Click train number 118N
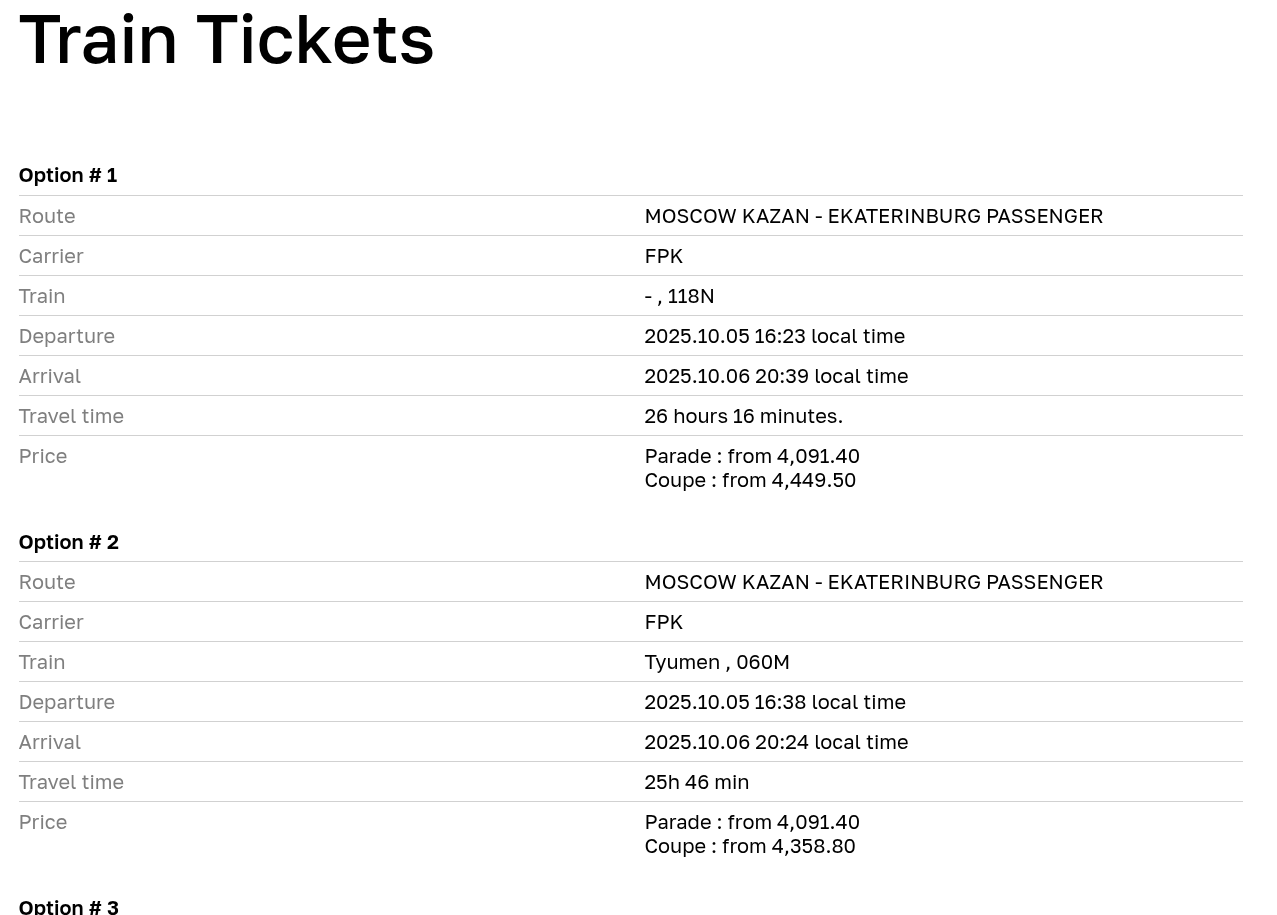The height and width of the screenshot is (915, 1277). coord(690,296)
